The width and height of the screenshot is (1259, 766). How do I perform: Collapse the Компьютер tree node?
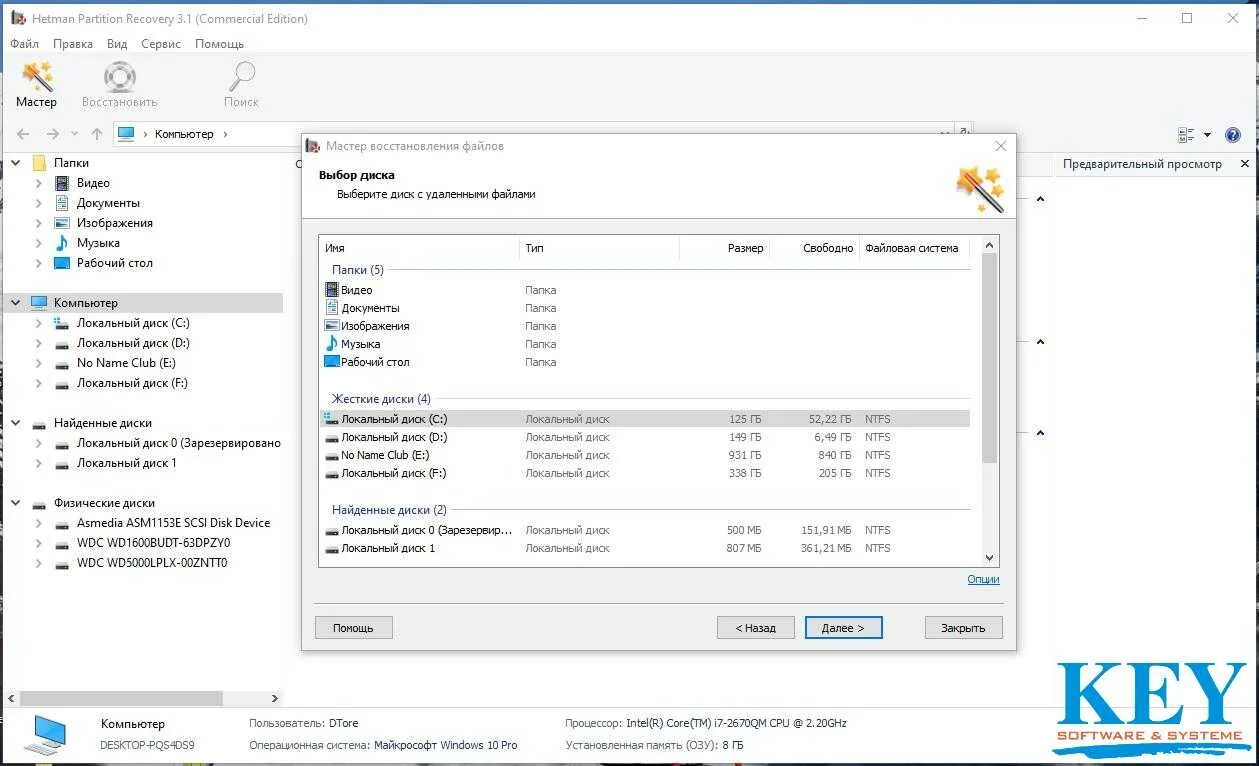[16, 303]
